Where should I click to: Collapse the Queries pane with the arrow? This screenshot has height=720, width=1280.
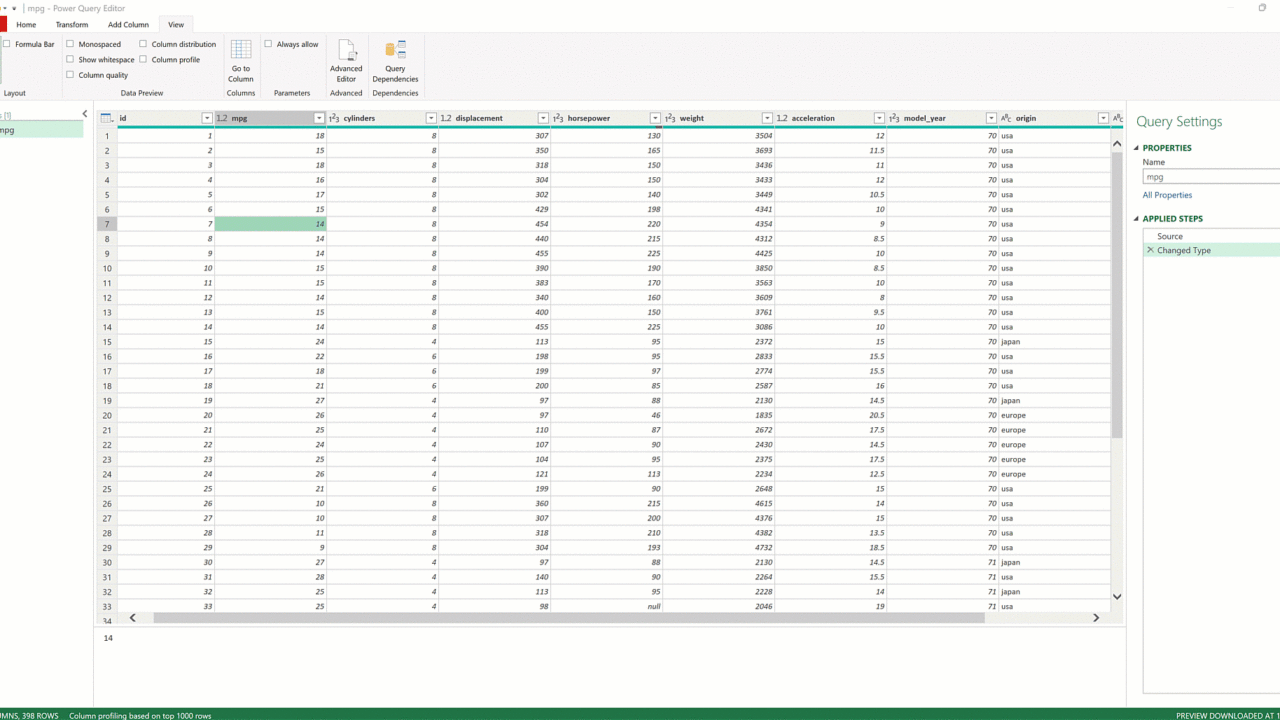click(85, 114)
